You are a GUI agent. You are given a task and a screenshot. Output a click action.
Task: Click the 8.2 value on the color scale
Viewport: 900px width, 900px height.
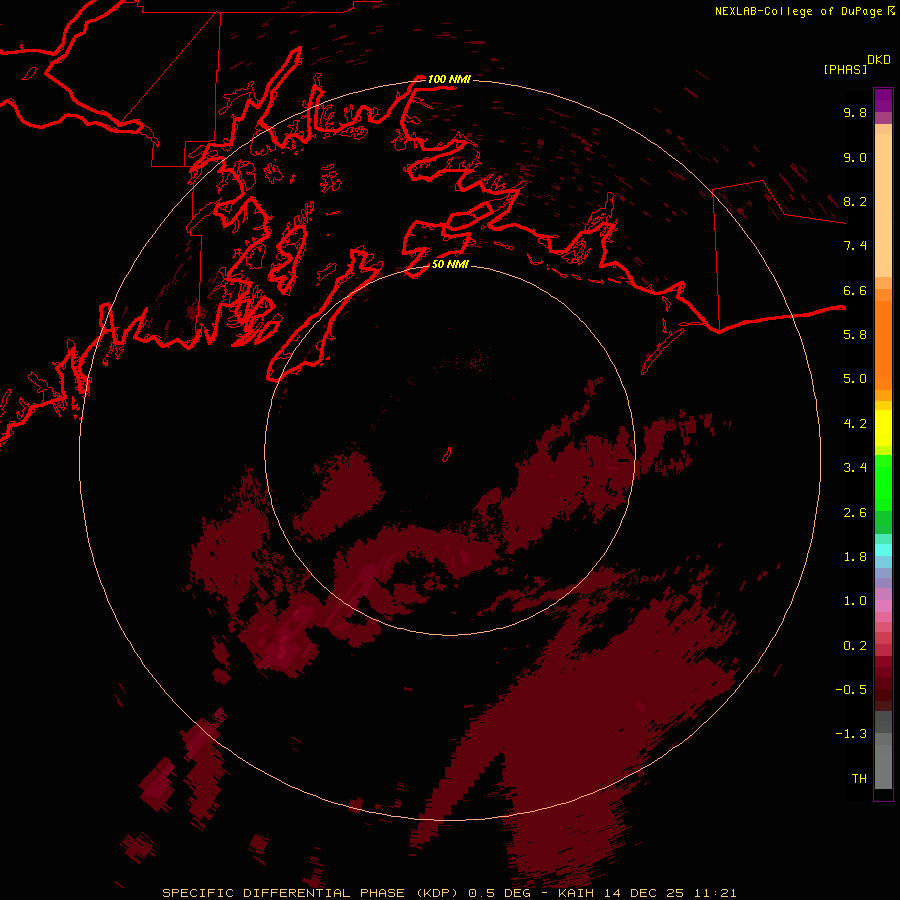855,201
